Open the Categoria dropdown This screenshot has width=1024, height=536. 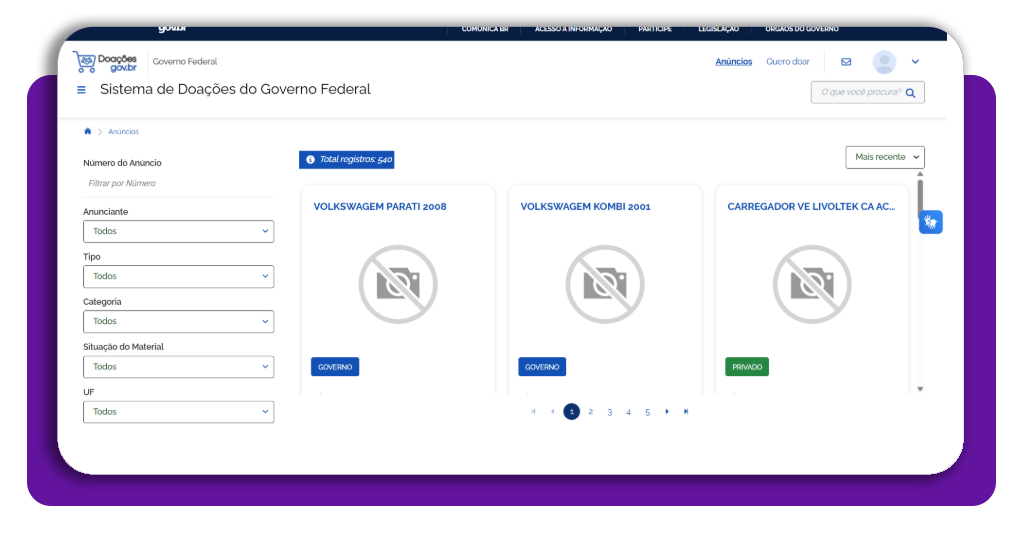coord(178,321)
